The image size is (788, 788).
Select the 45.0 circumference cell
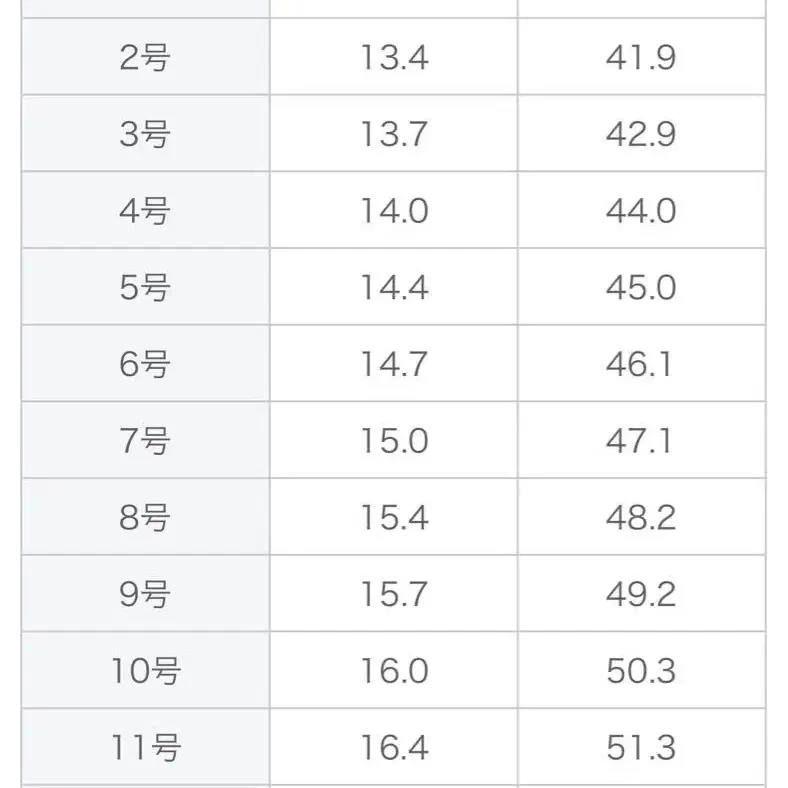click(641, 288)
